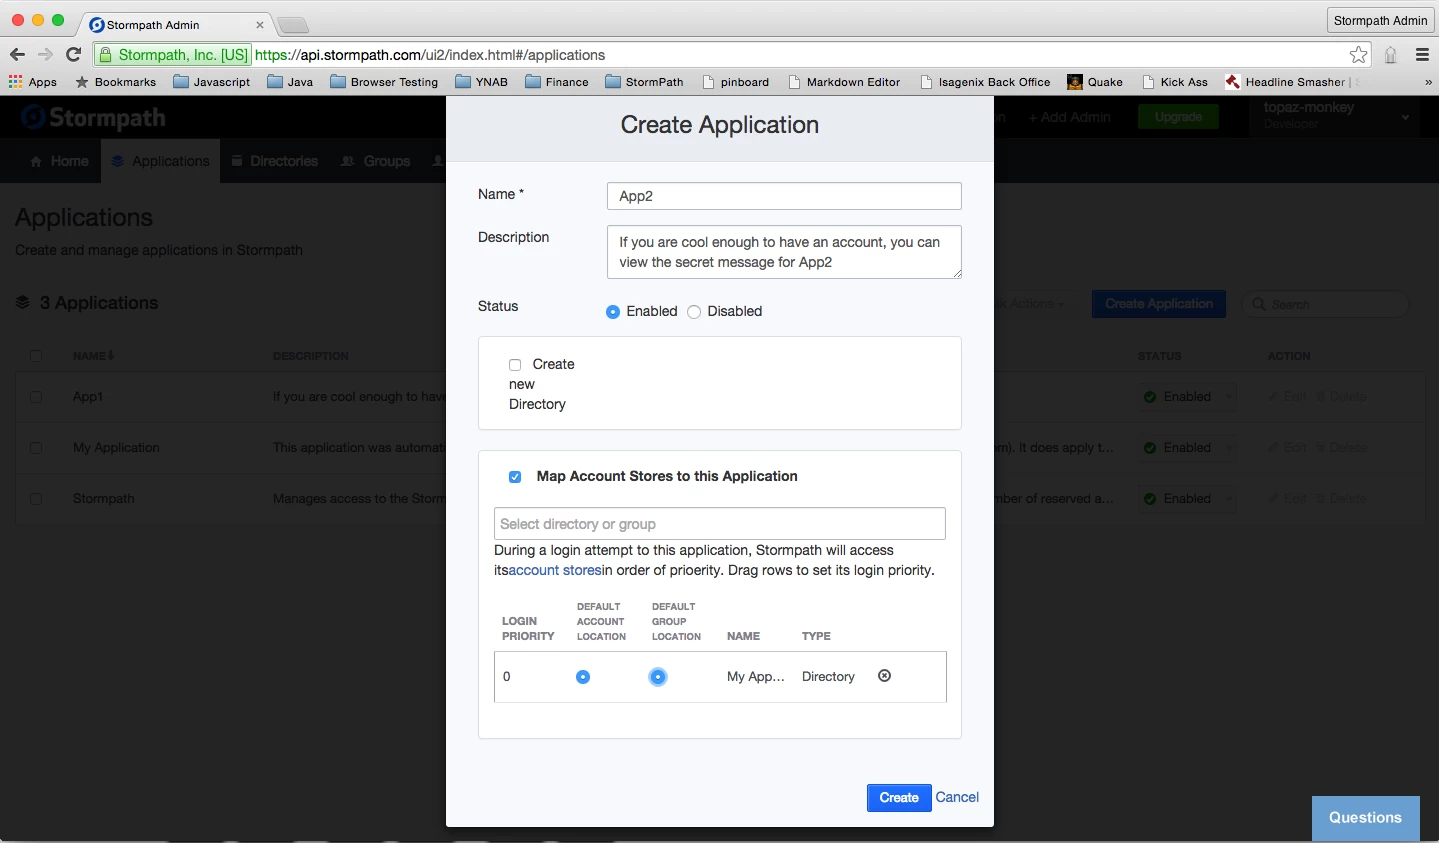Open the Groups nav tab

(376, 161)
